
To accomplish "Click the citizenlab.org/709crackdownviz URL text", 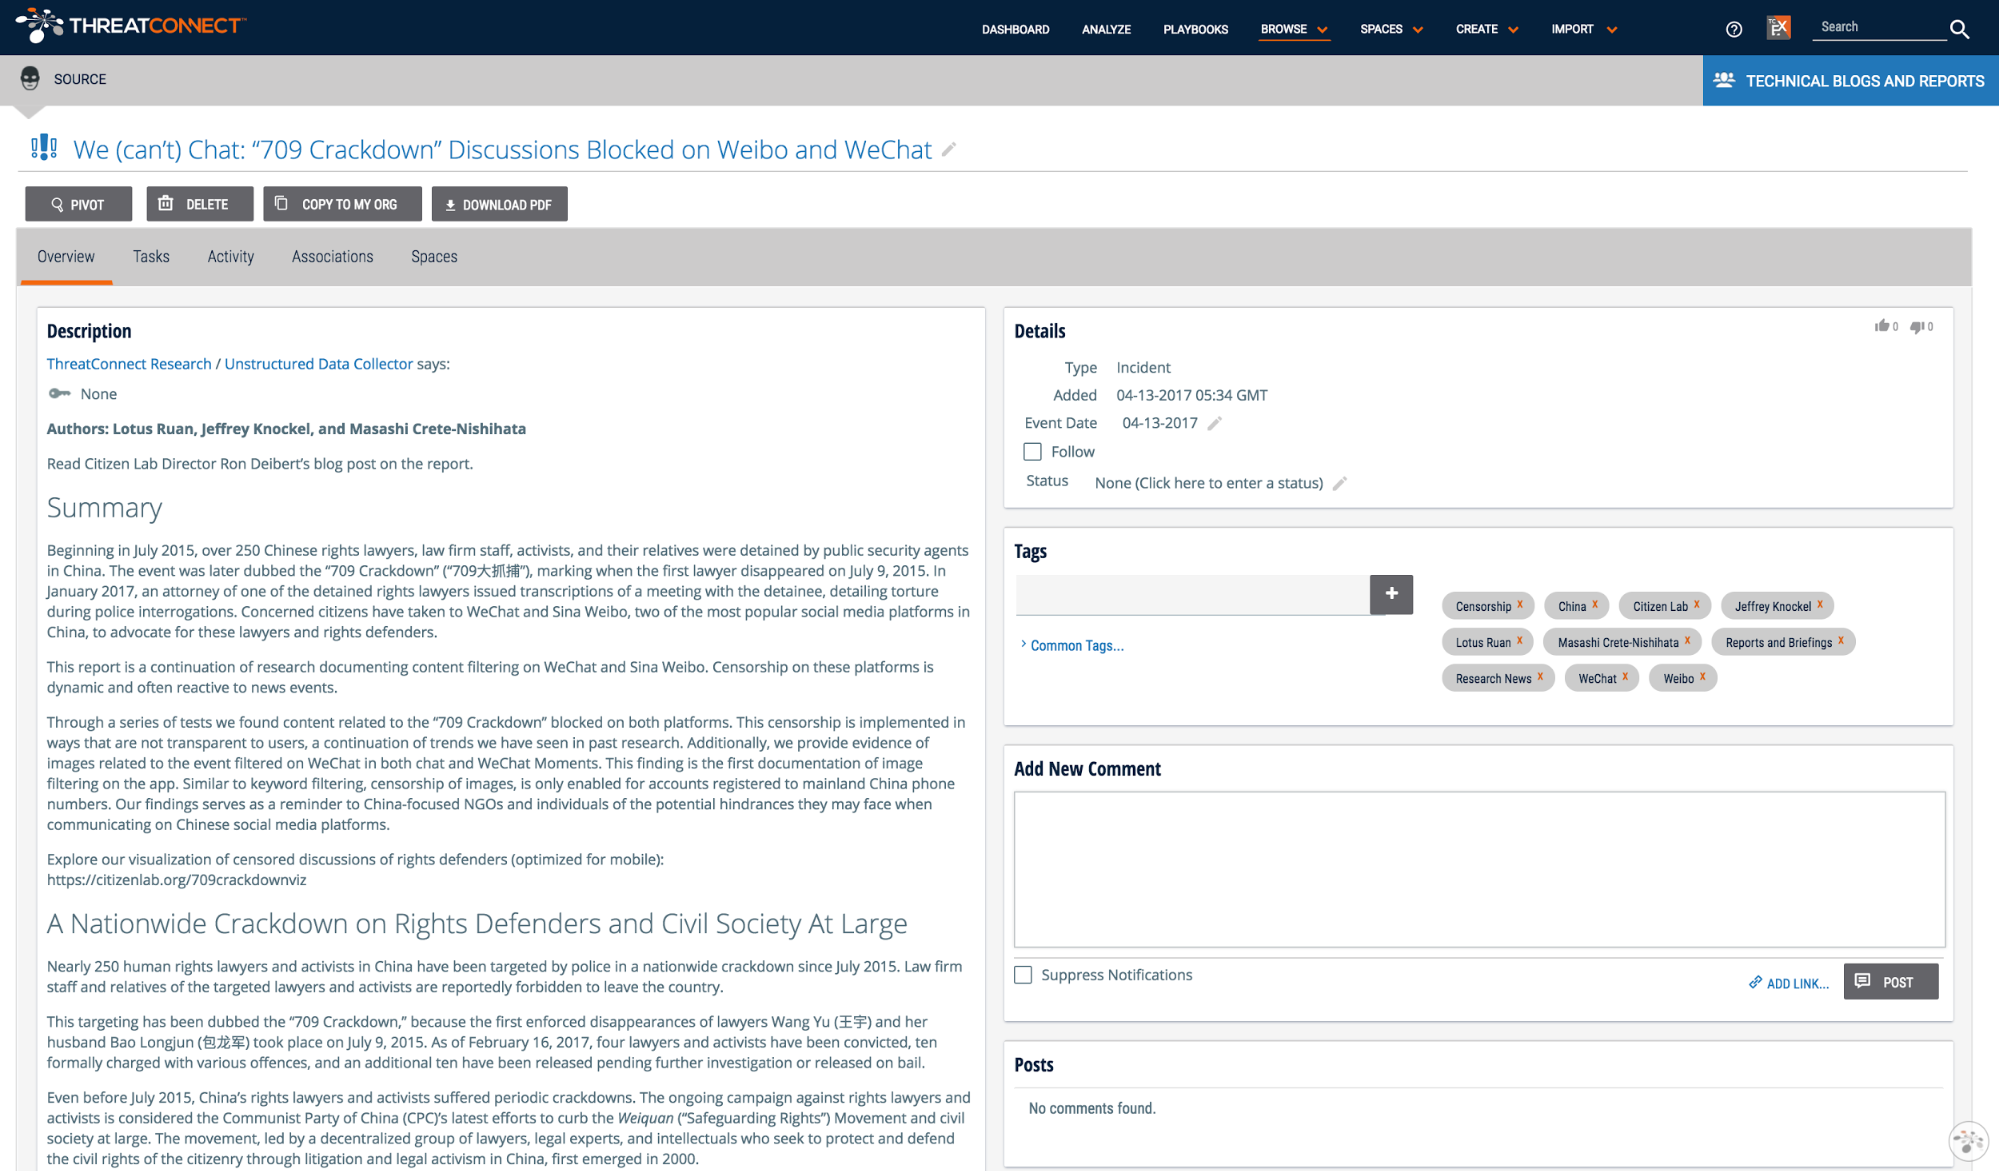I will [177, 880].
